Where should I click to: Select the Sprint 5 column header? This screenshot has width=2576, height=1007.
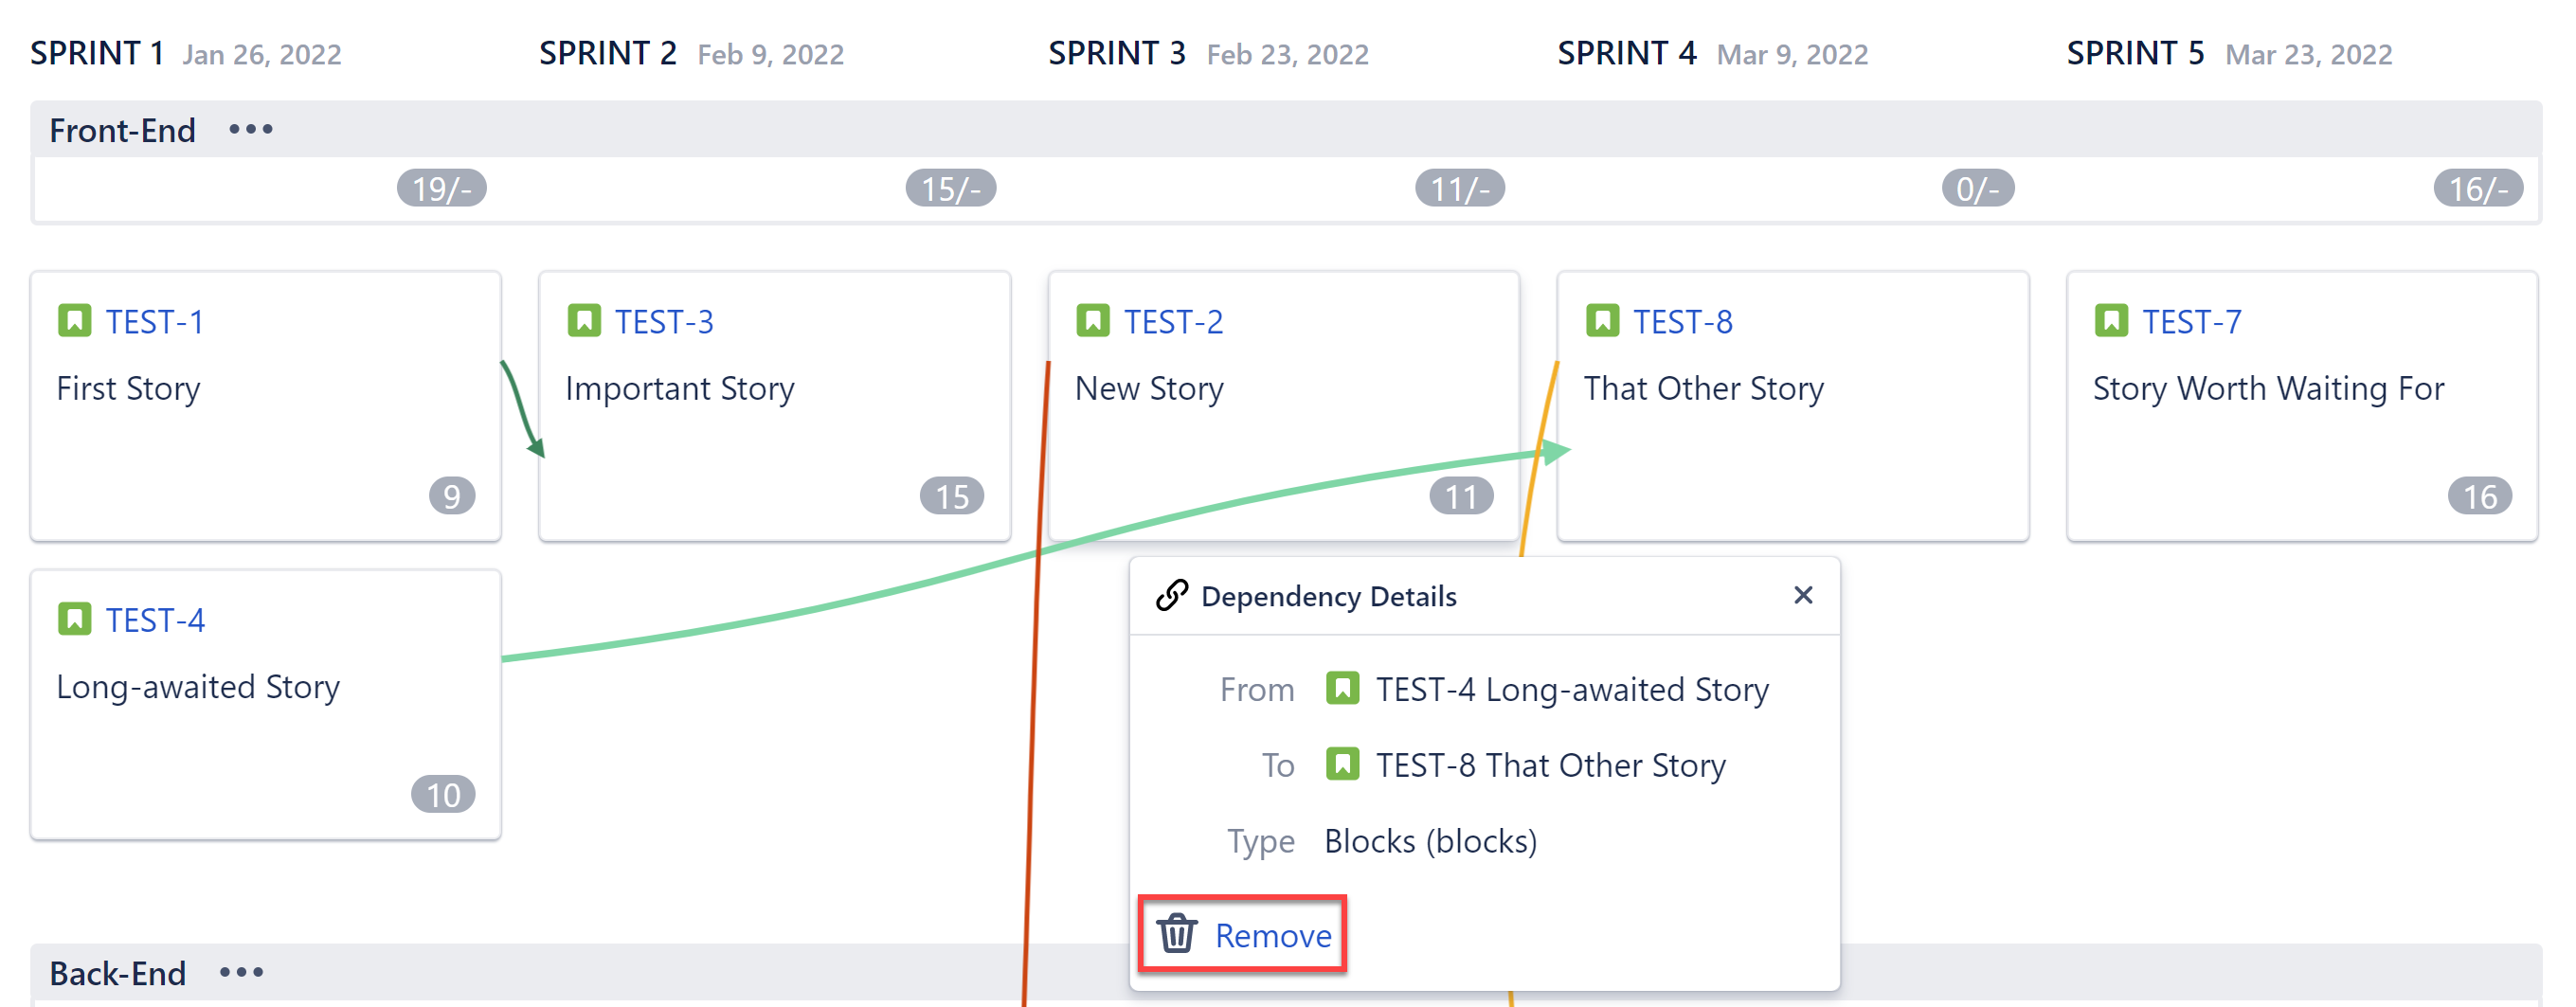point(2135,52)
